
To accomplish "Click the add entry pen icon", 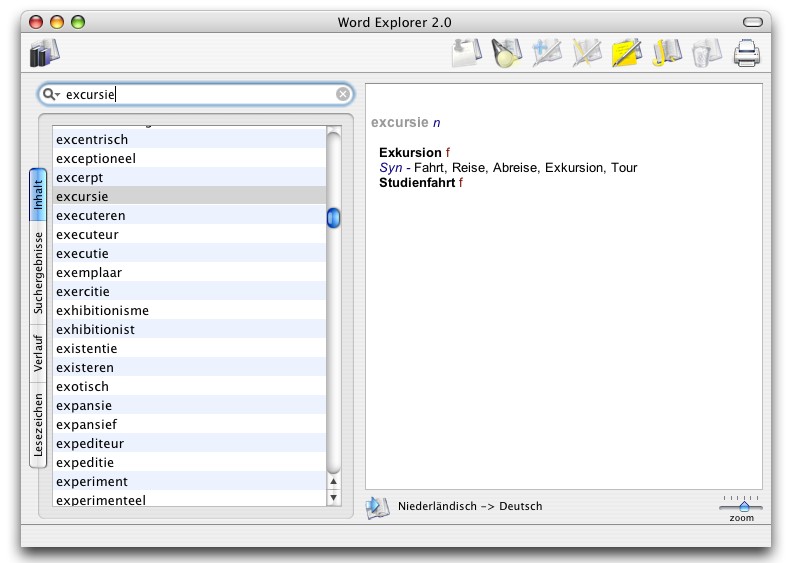I will click(x=547, y=53).
